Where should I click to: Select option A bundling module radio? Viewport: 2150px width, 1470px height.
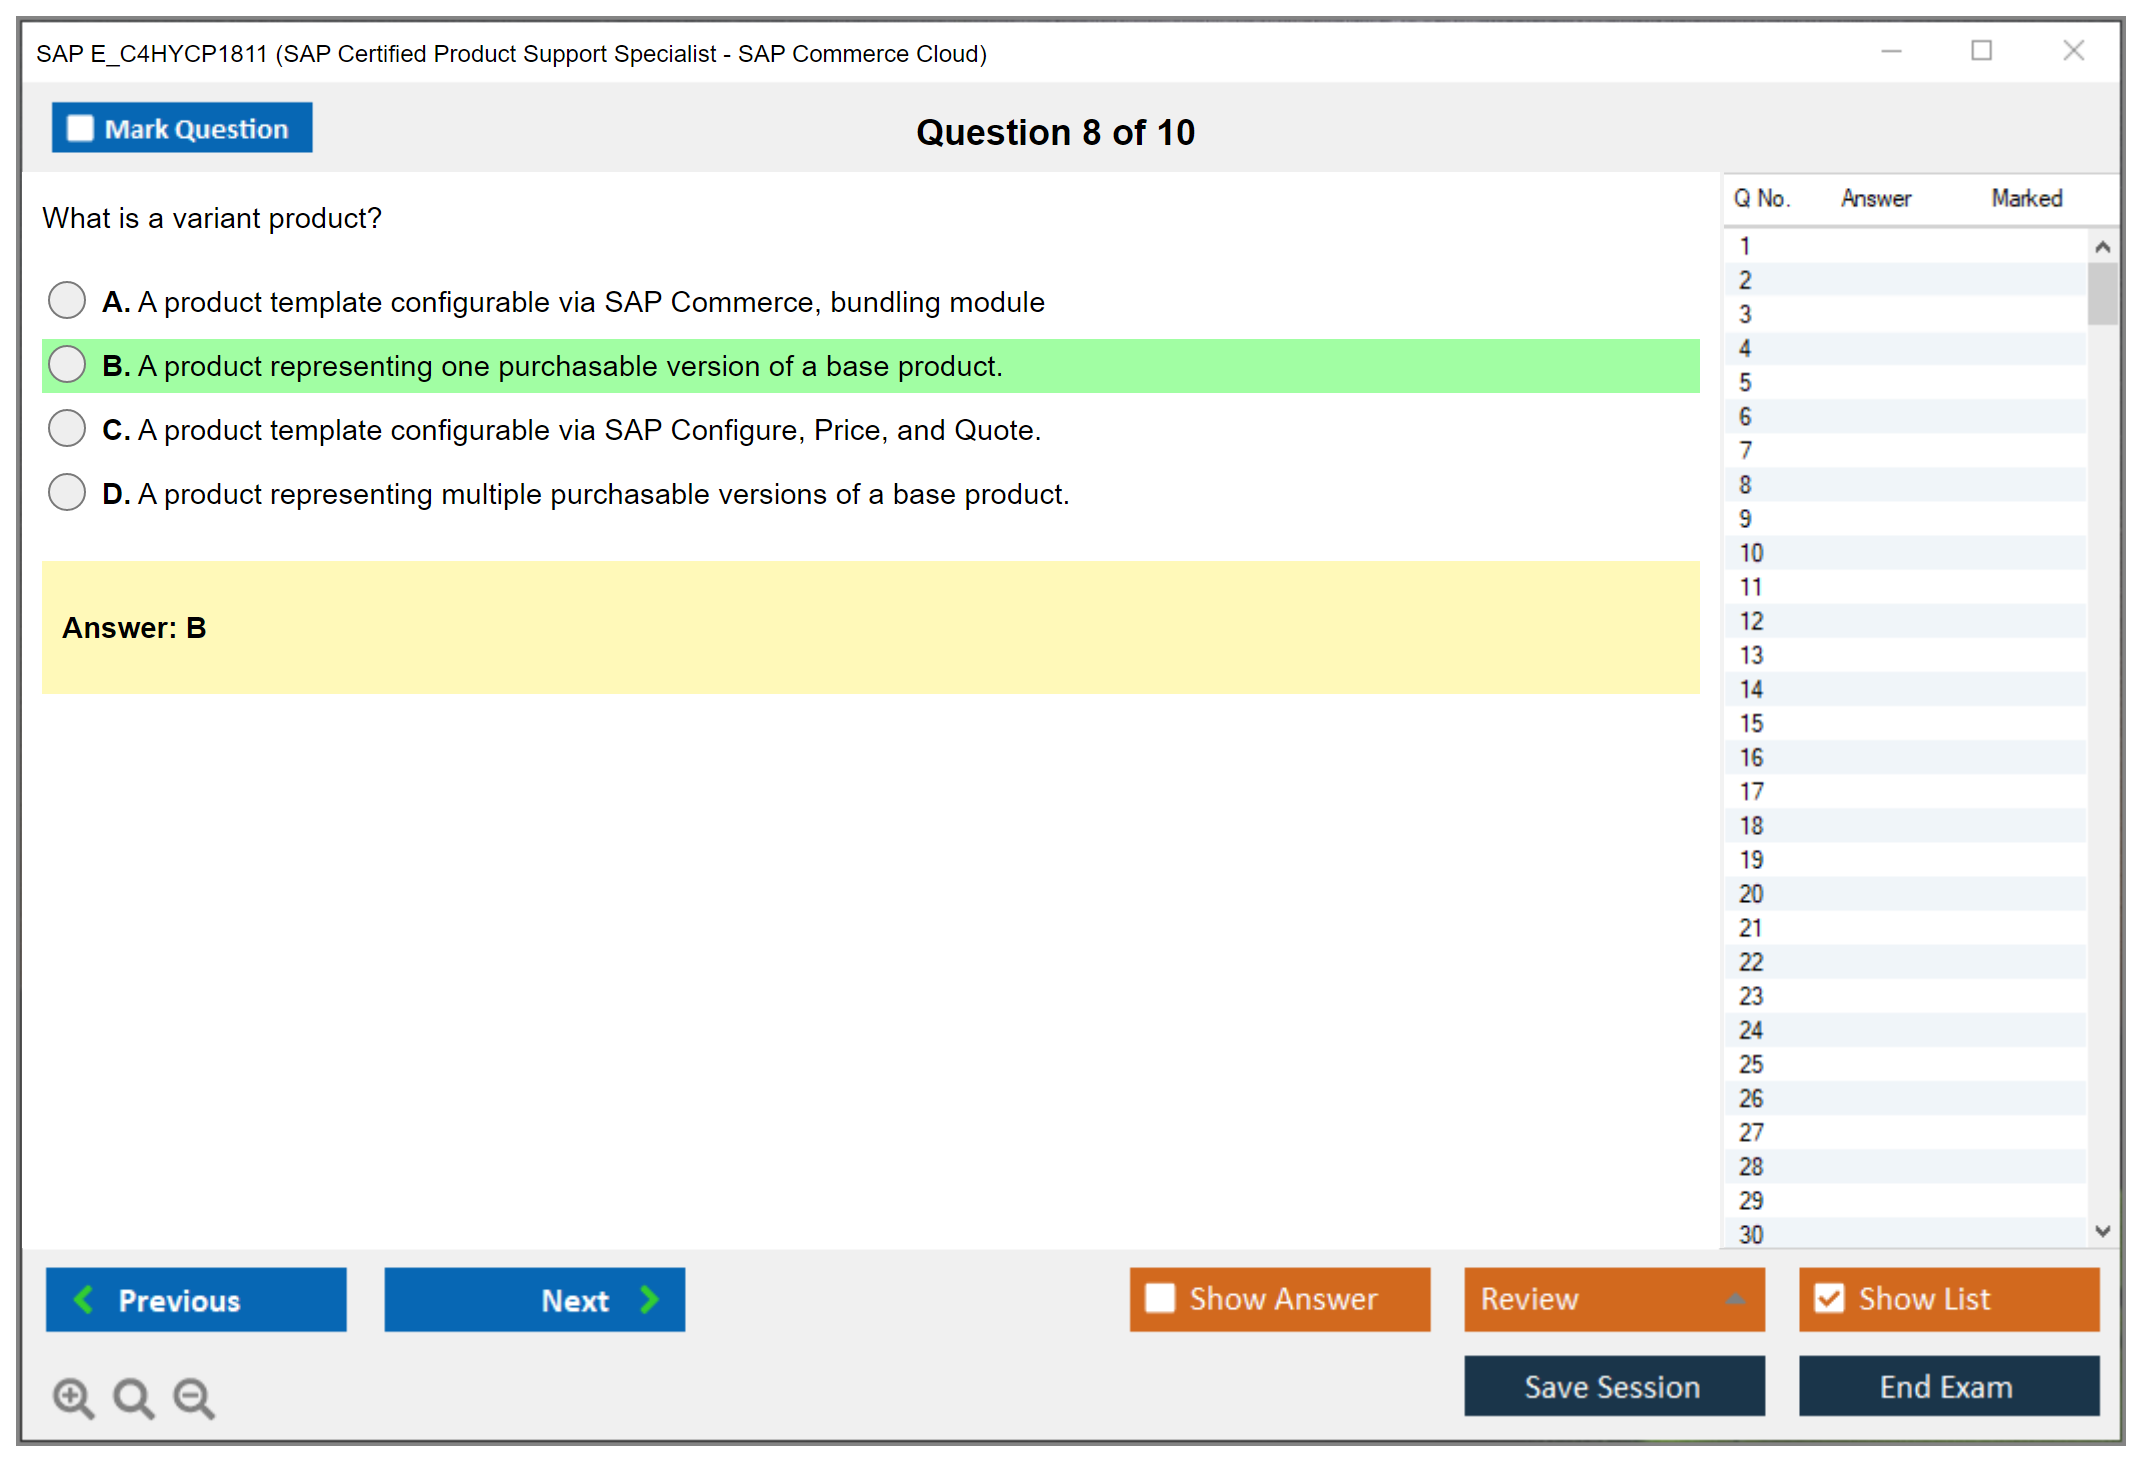[67, 300]
